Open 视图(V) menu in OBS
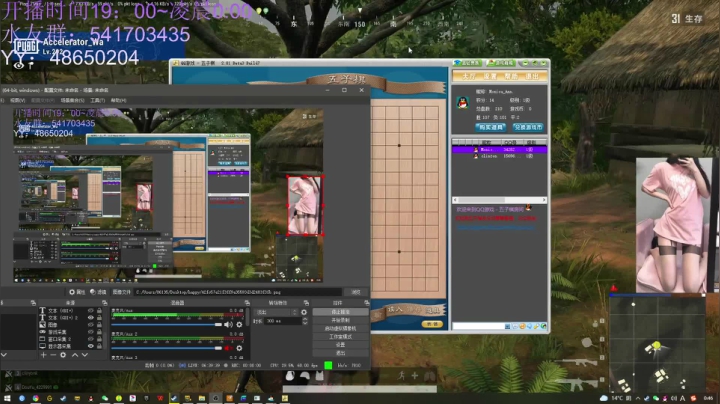Screen dimensions: 720x404 pos(17,100)
